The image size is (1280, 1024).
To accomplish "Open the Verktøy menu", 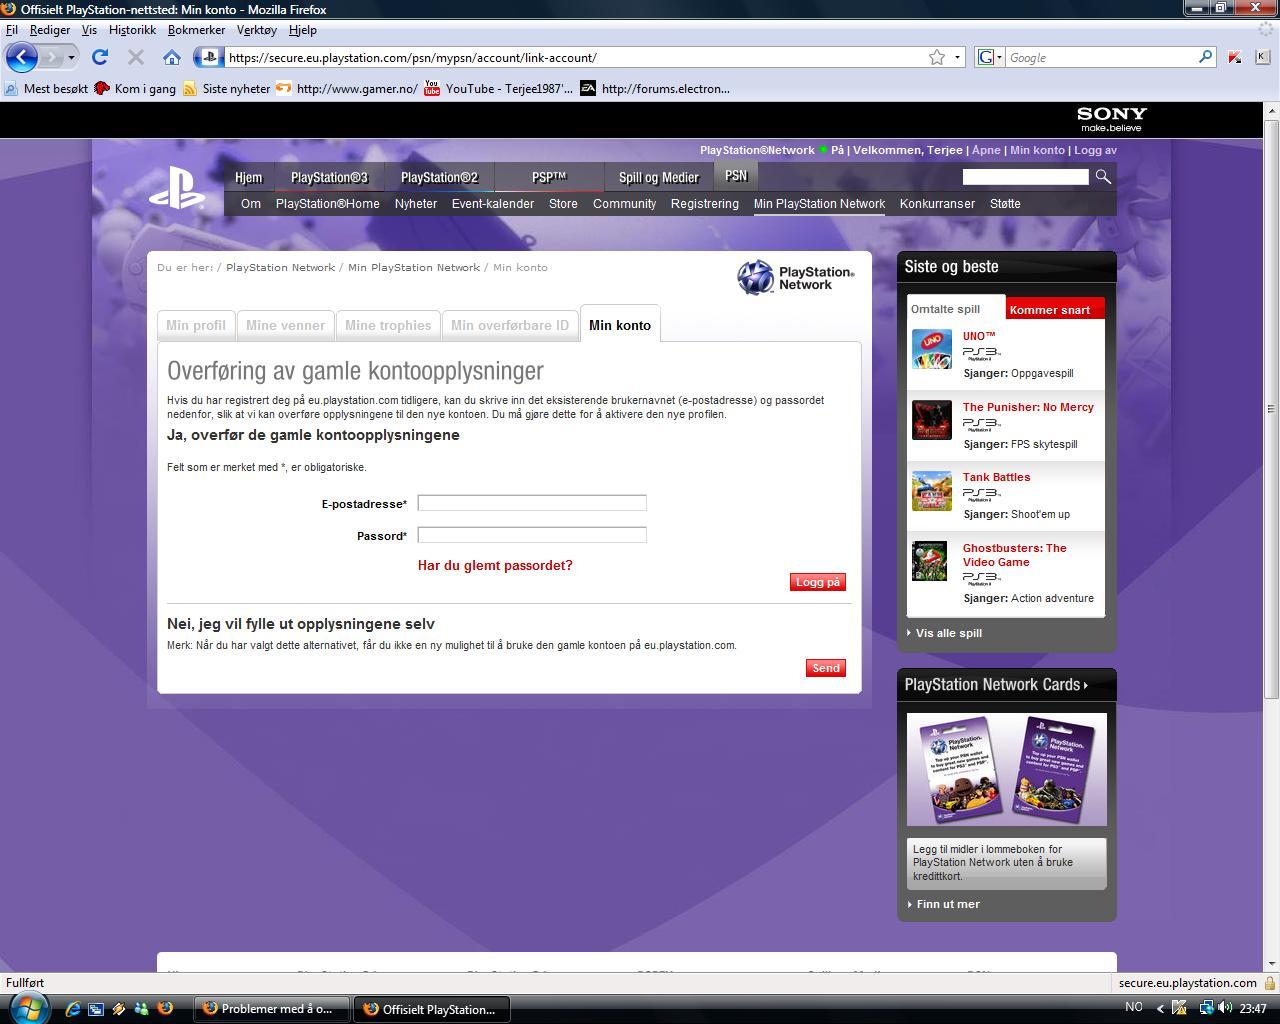I will click(257, 30).
